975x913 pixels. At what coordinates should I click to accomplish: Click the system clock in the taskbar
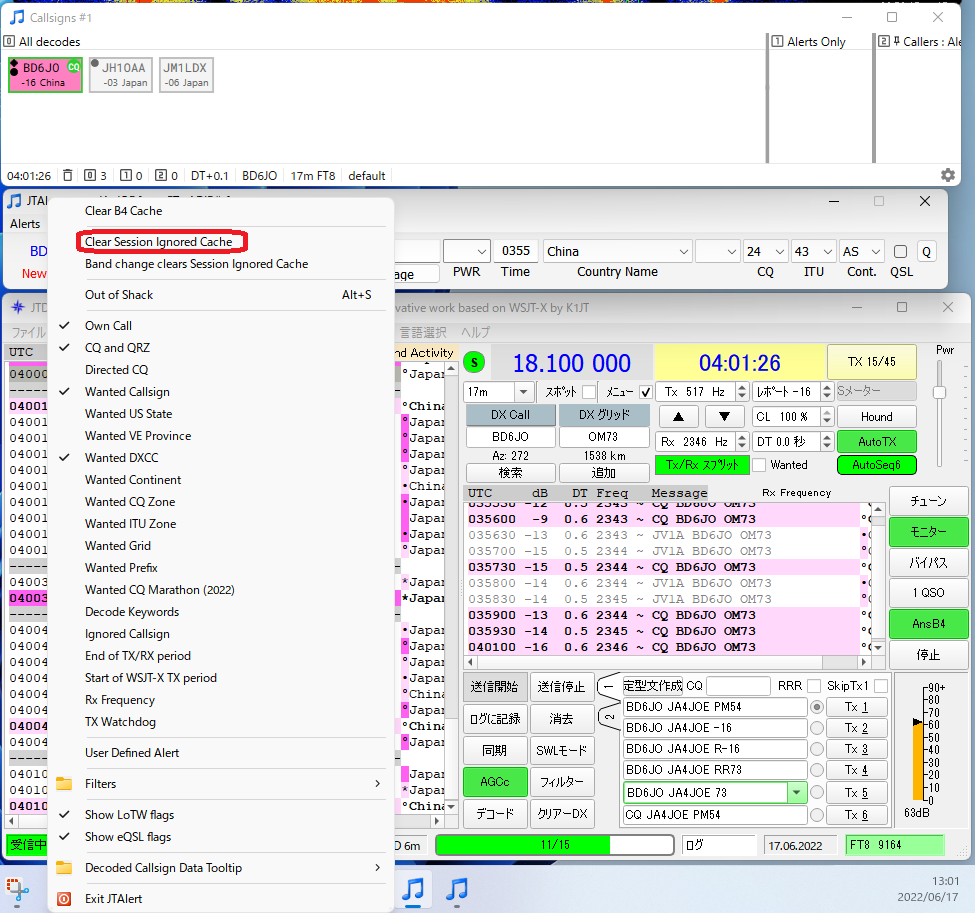(x=927, y=889)
